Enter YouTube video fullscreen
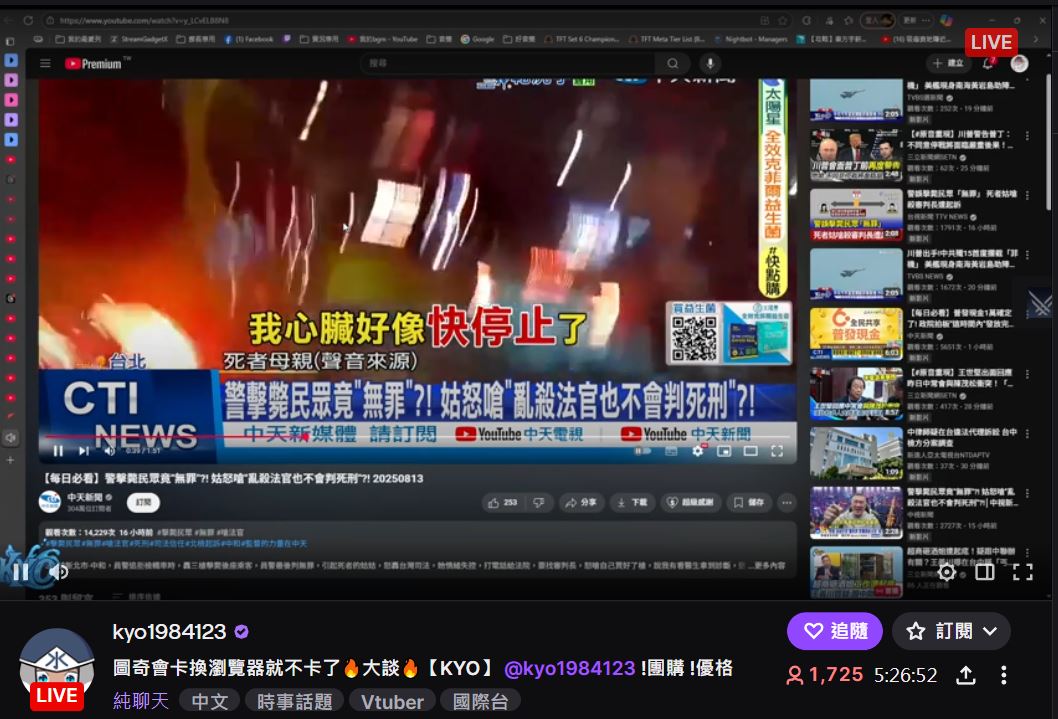This screenshot has height=719, width=1058. [777, 451]
